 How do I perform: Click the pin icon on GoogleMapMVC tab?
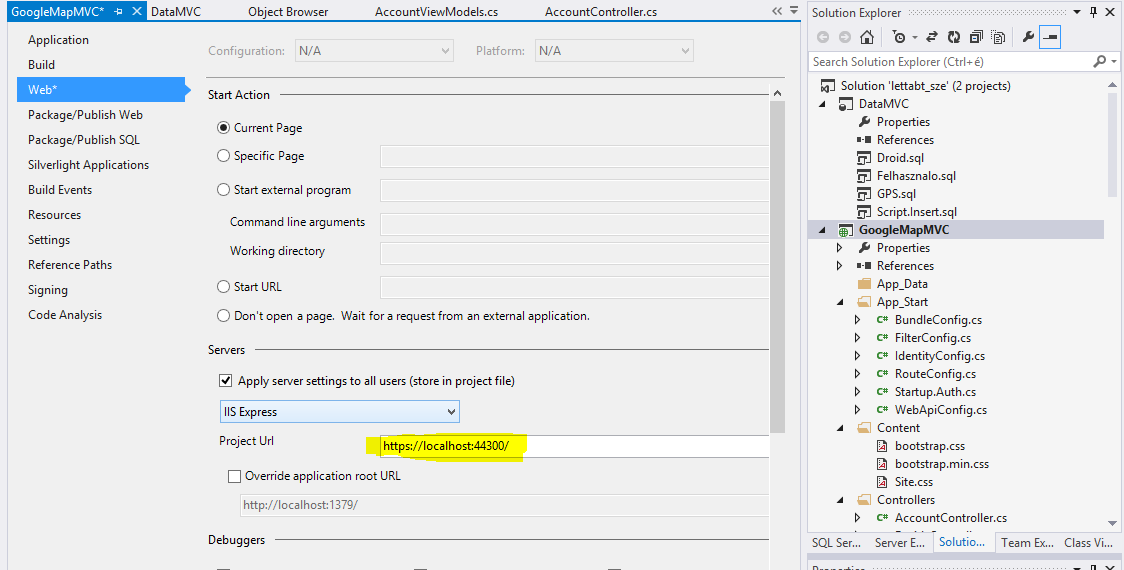click(x=118, y=11)
